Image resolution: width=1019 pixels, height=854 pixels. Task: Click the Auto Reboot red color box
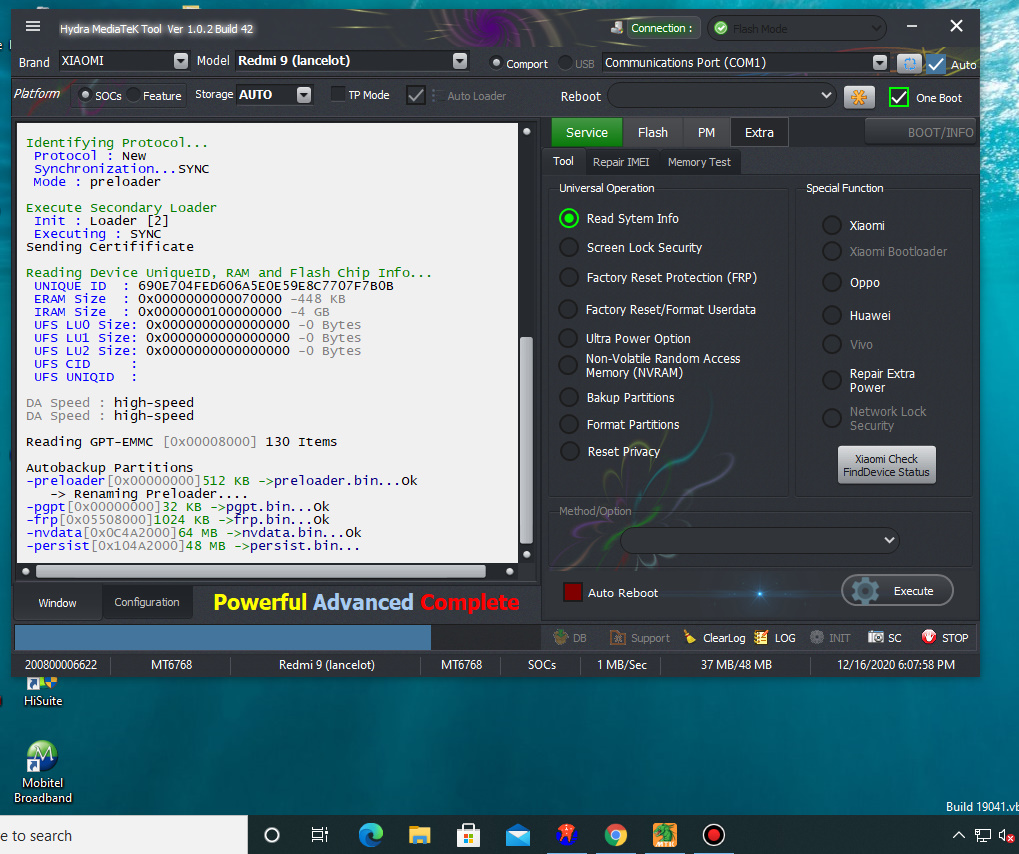coord(572,592)
